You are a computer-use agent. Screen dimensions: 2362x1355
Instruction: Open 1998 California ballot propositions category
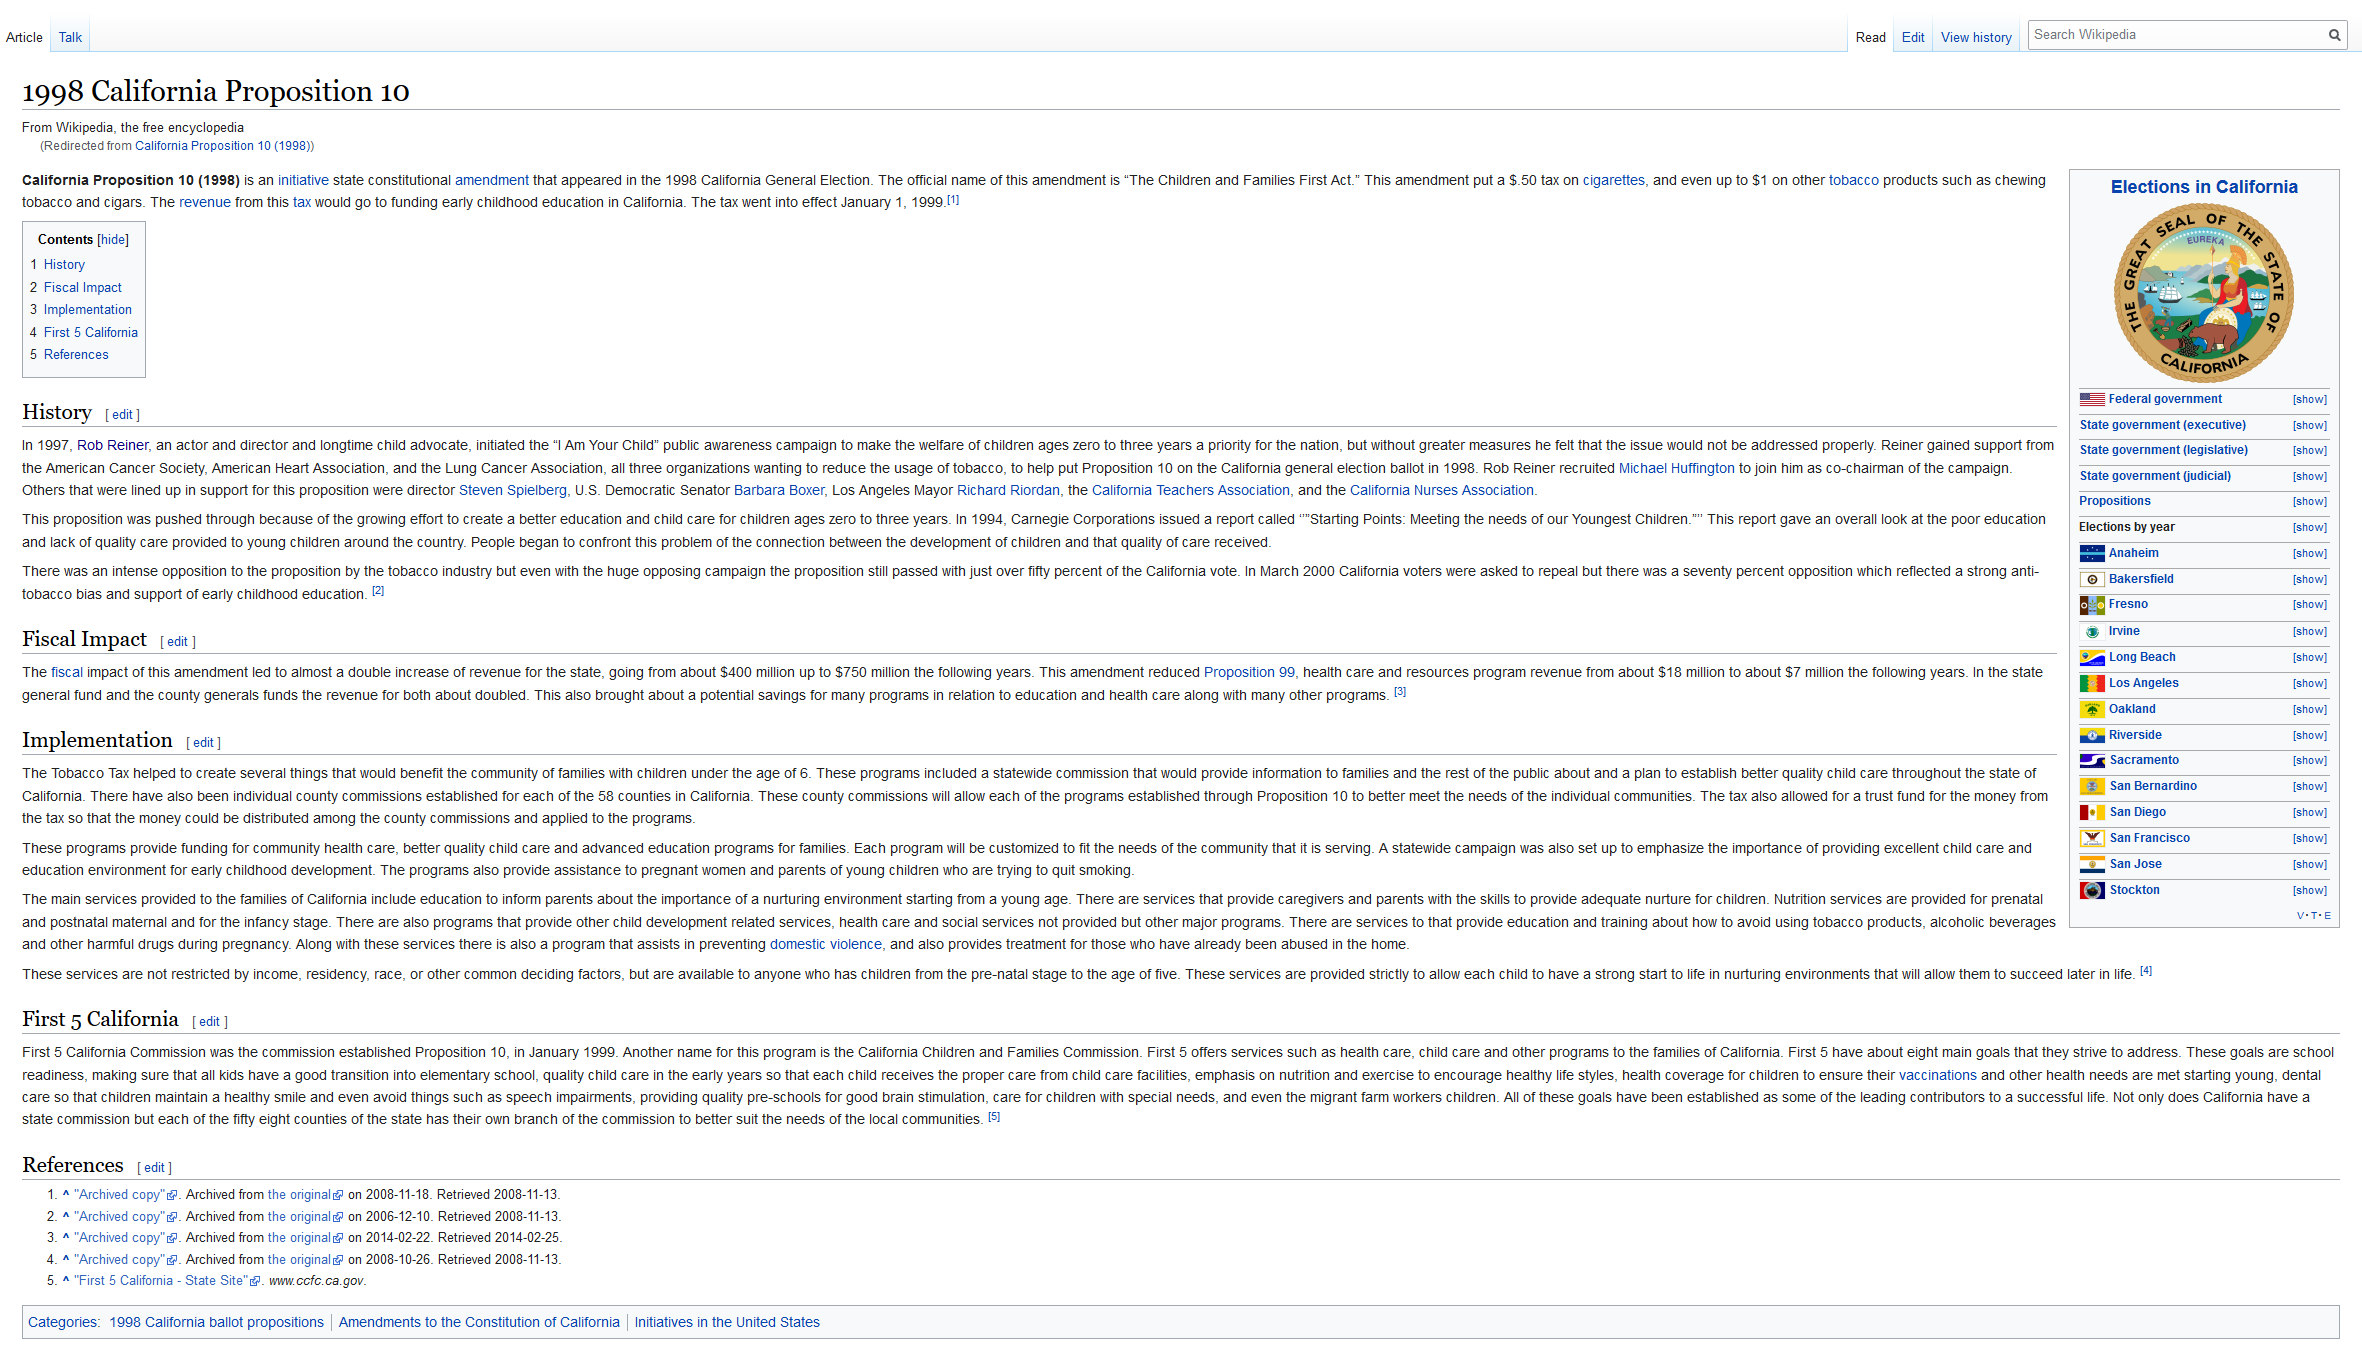click(216, 1323)
